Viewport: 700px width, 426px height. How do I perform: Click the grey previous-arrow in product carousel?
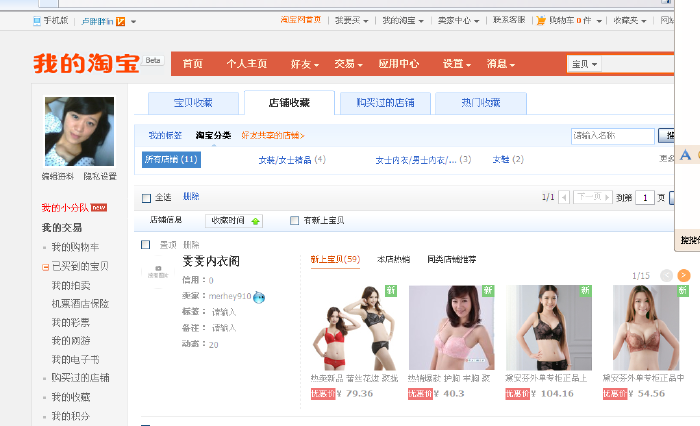coord(667,275)
